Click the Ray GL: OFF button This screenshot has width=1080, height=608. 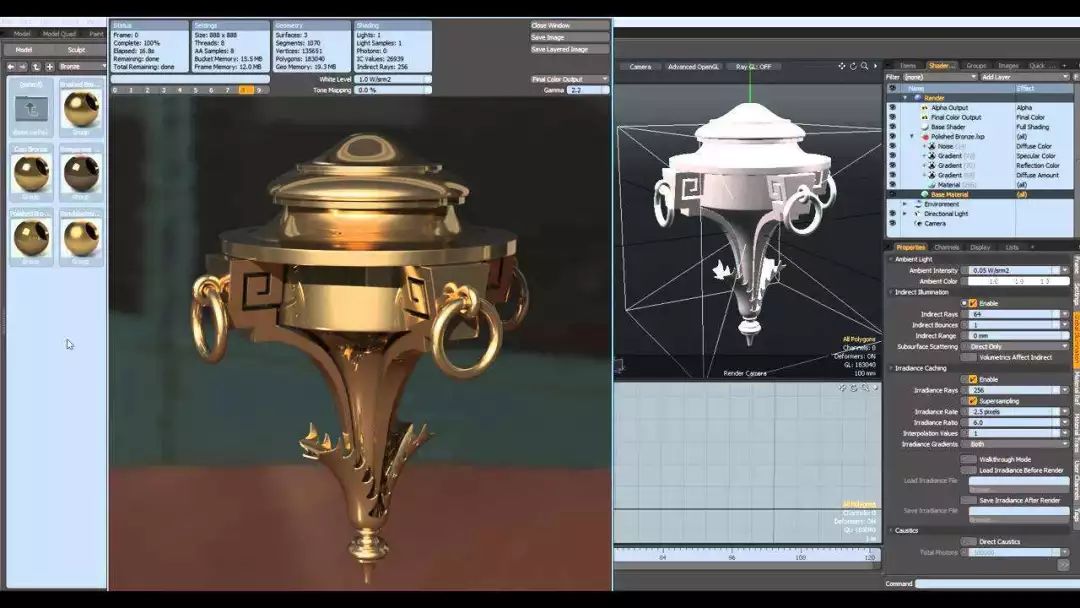coord(753,67)
